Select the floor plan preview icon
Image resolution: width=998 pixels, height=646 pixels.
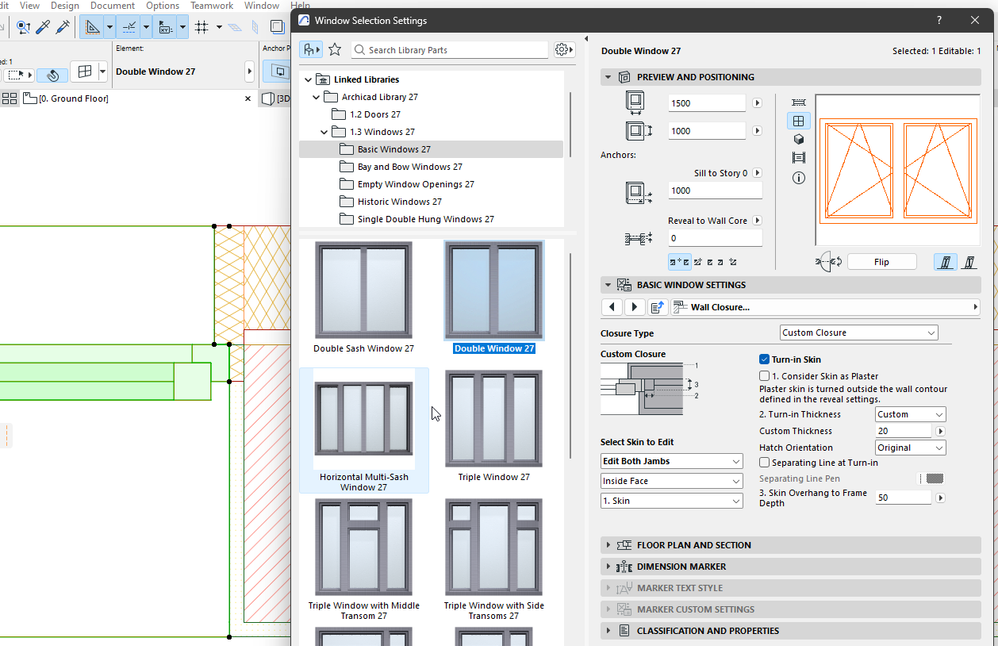pyautogui.click(x=798, y=102)
